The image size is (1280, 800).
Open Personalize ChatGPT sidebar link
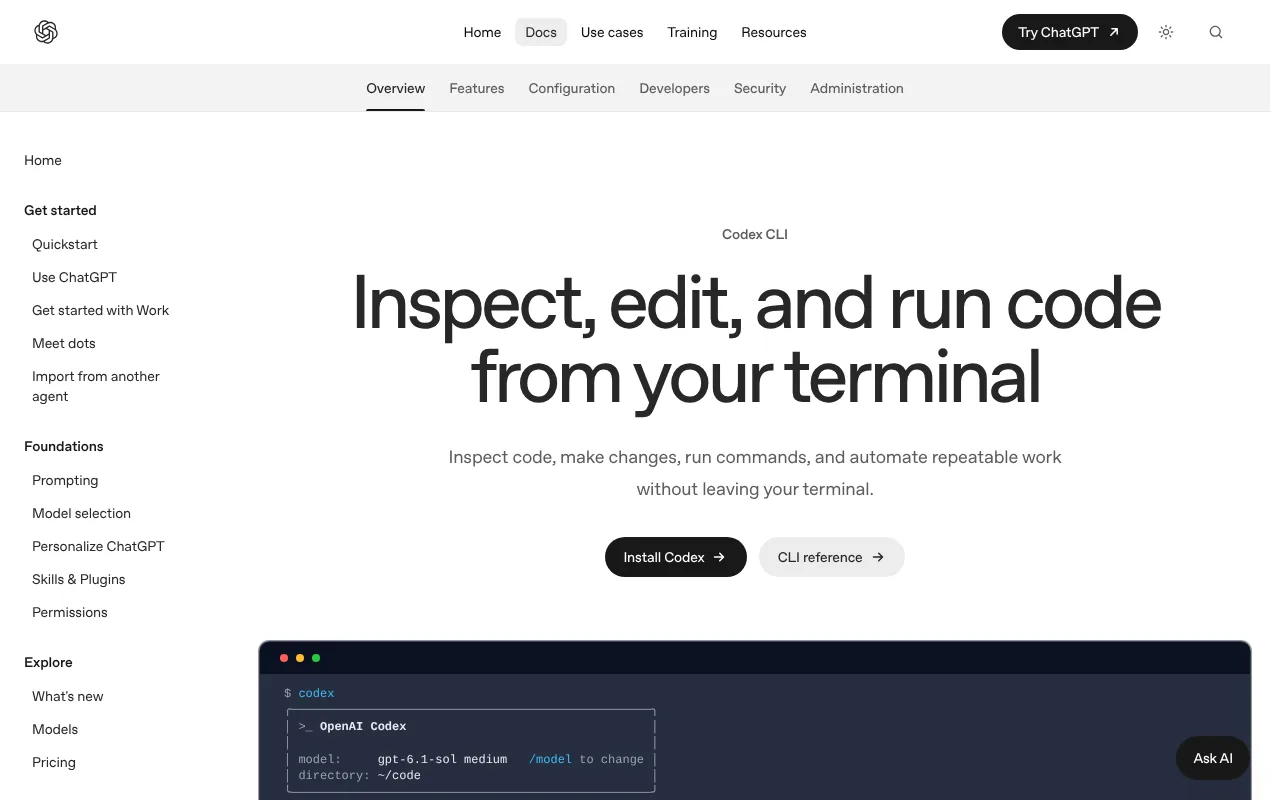(x=98, y=546)
